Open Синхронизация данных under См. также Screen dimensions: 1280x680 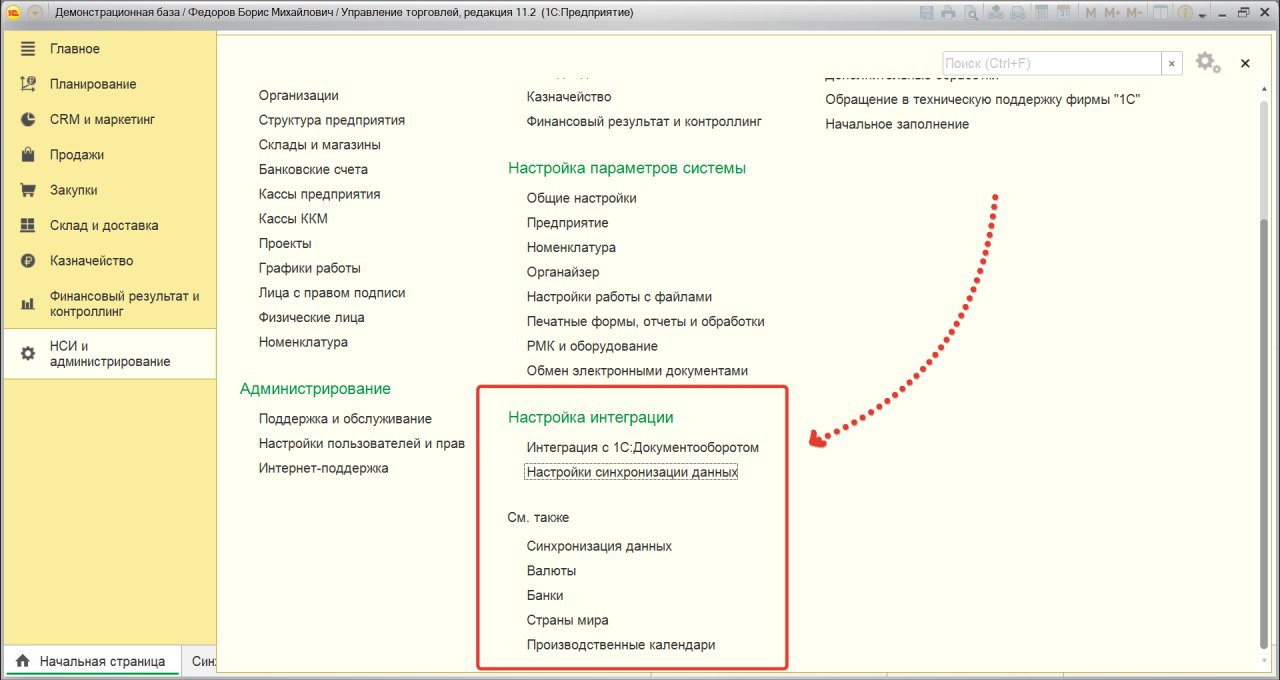tap(599, 546)
